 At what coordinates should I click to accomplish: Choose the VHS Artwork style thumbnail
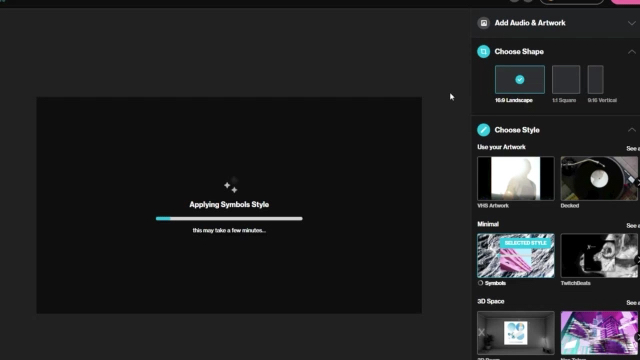coord(516,178)
